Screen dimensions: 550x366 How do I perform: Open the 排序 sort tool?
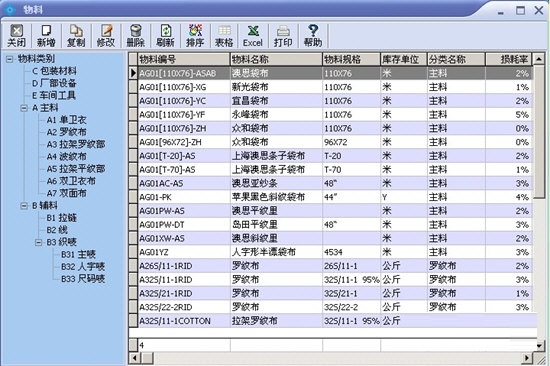pyautogui.click(x=195, y=35)
